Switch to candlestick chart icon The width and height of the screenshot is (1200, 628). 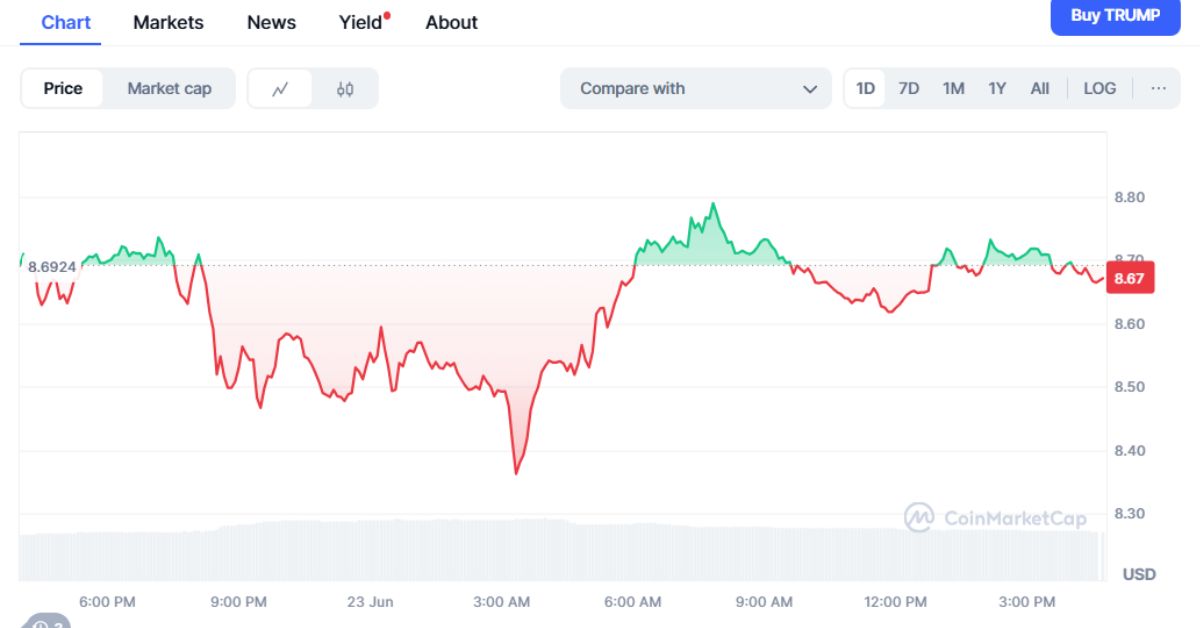pyautogui.click(x=345, y=89)
